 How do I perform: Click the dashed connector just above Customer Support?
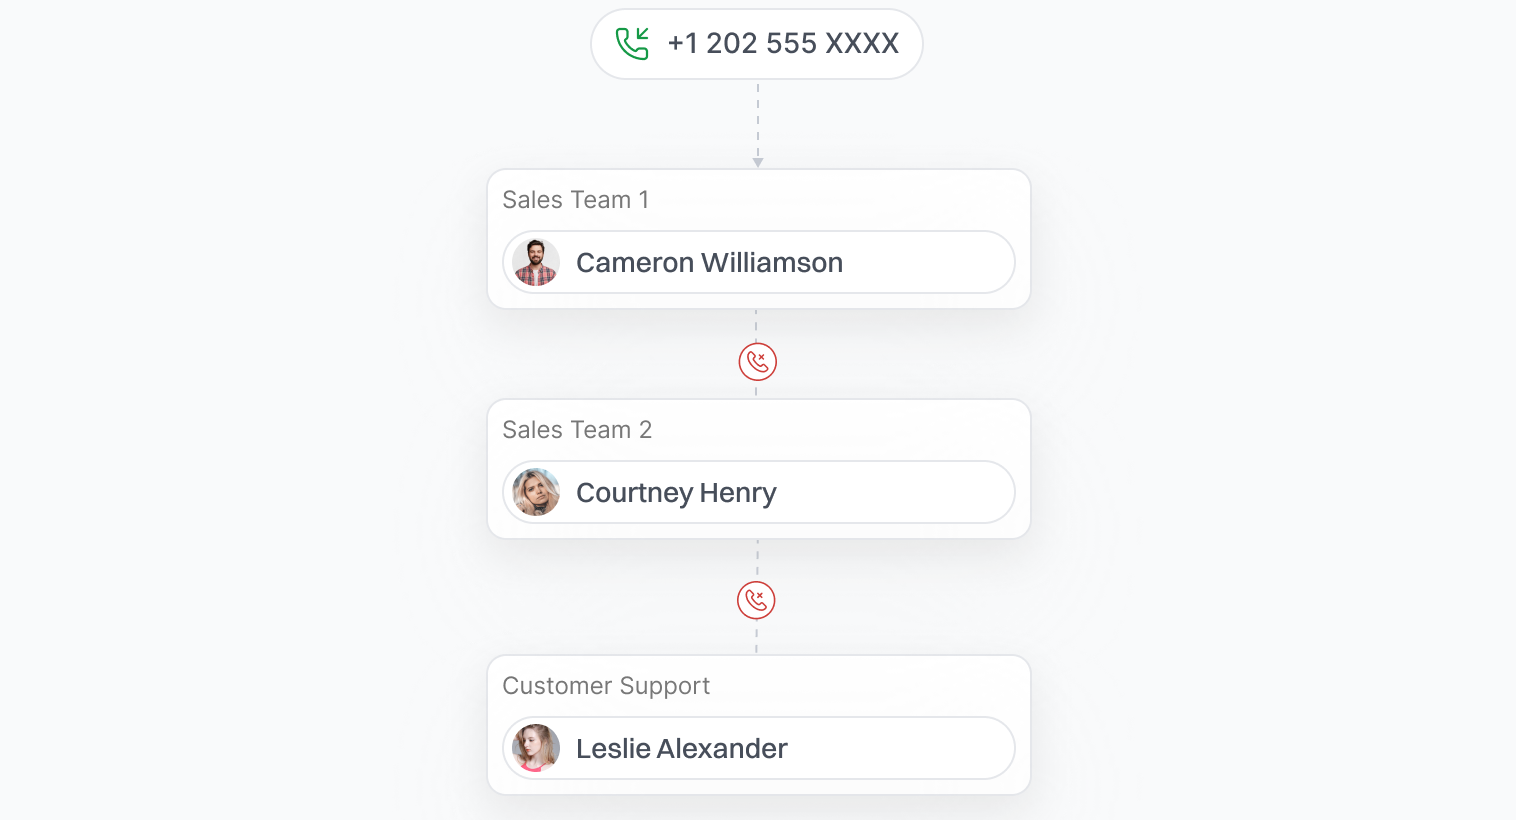point(756,638)
